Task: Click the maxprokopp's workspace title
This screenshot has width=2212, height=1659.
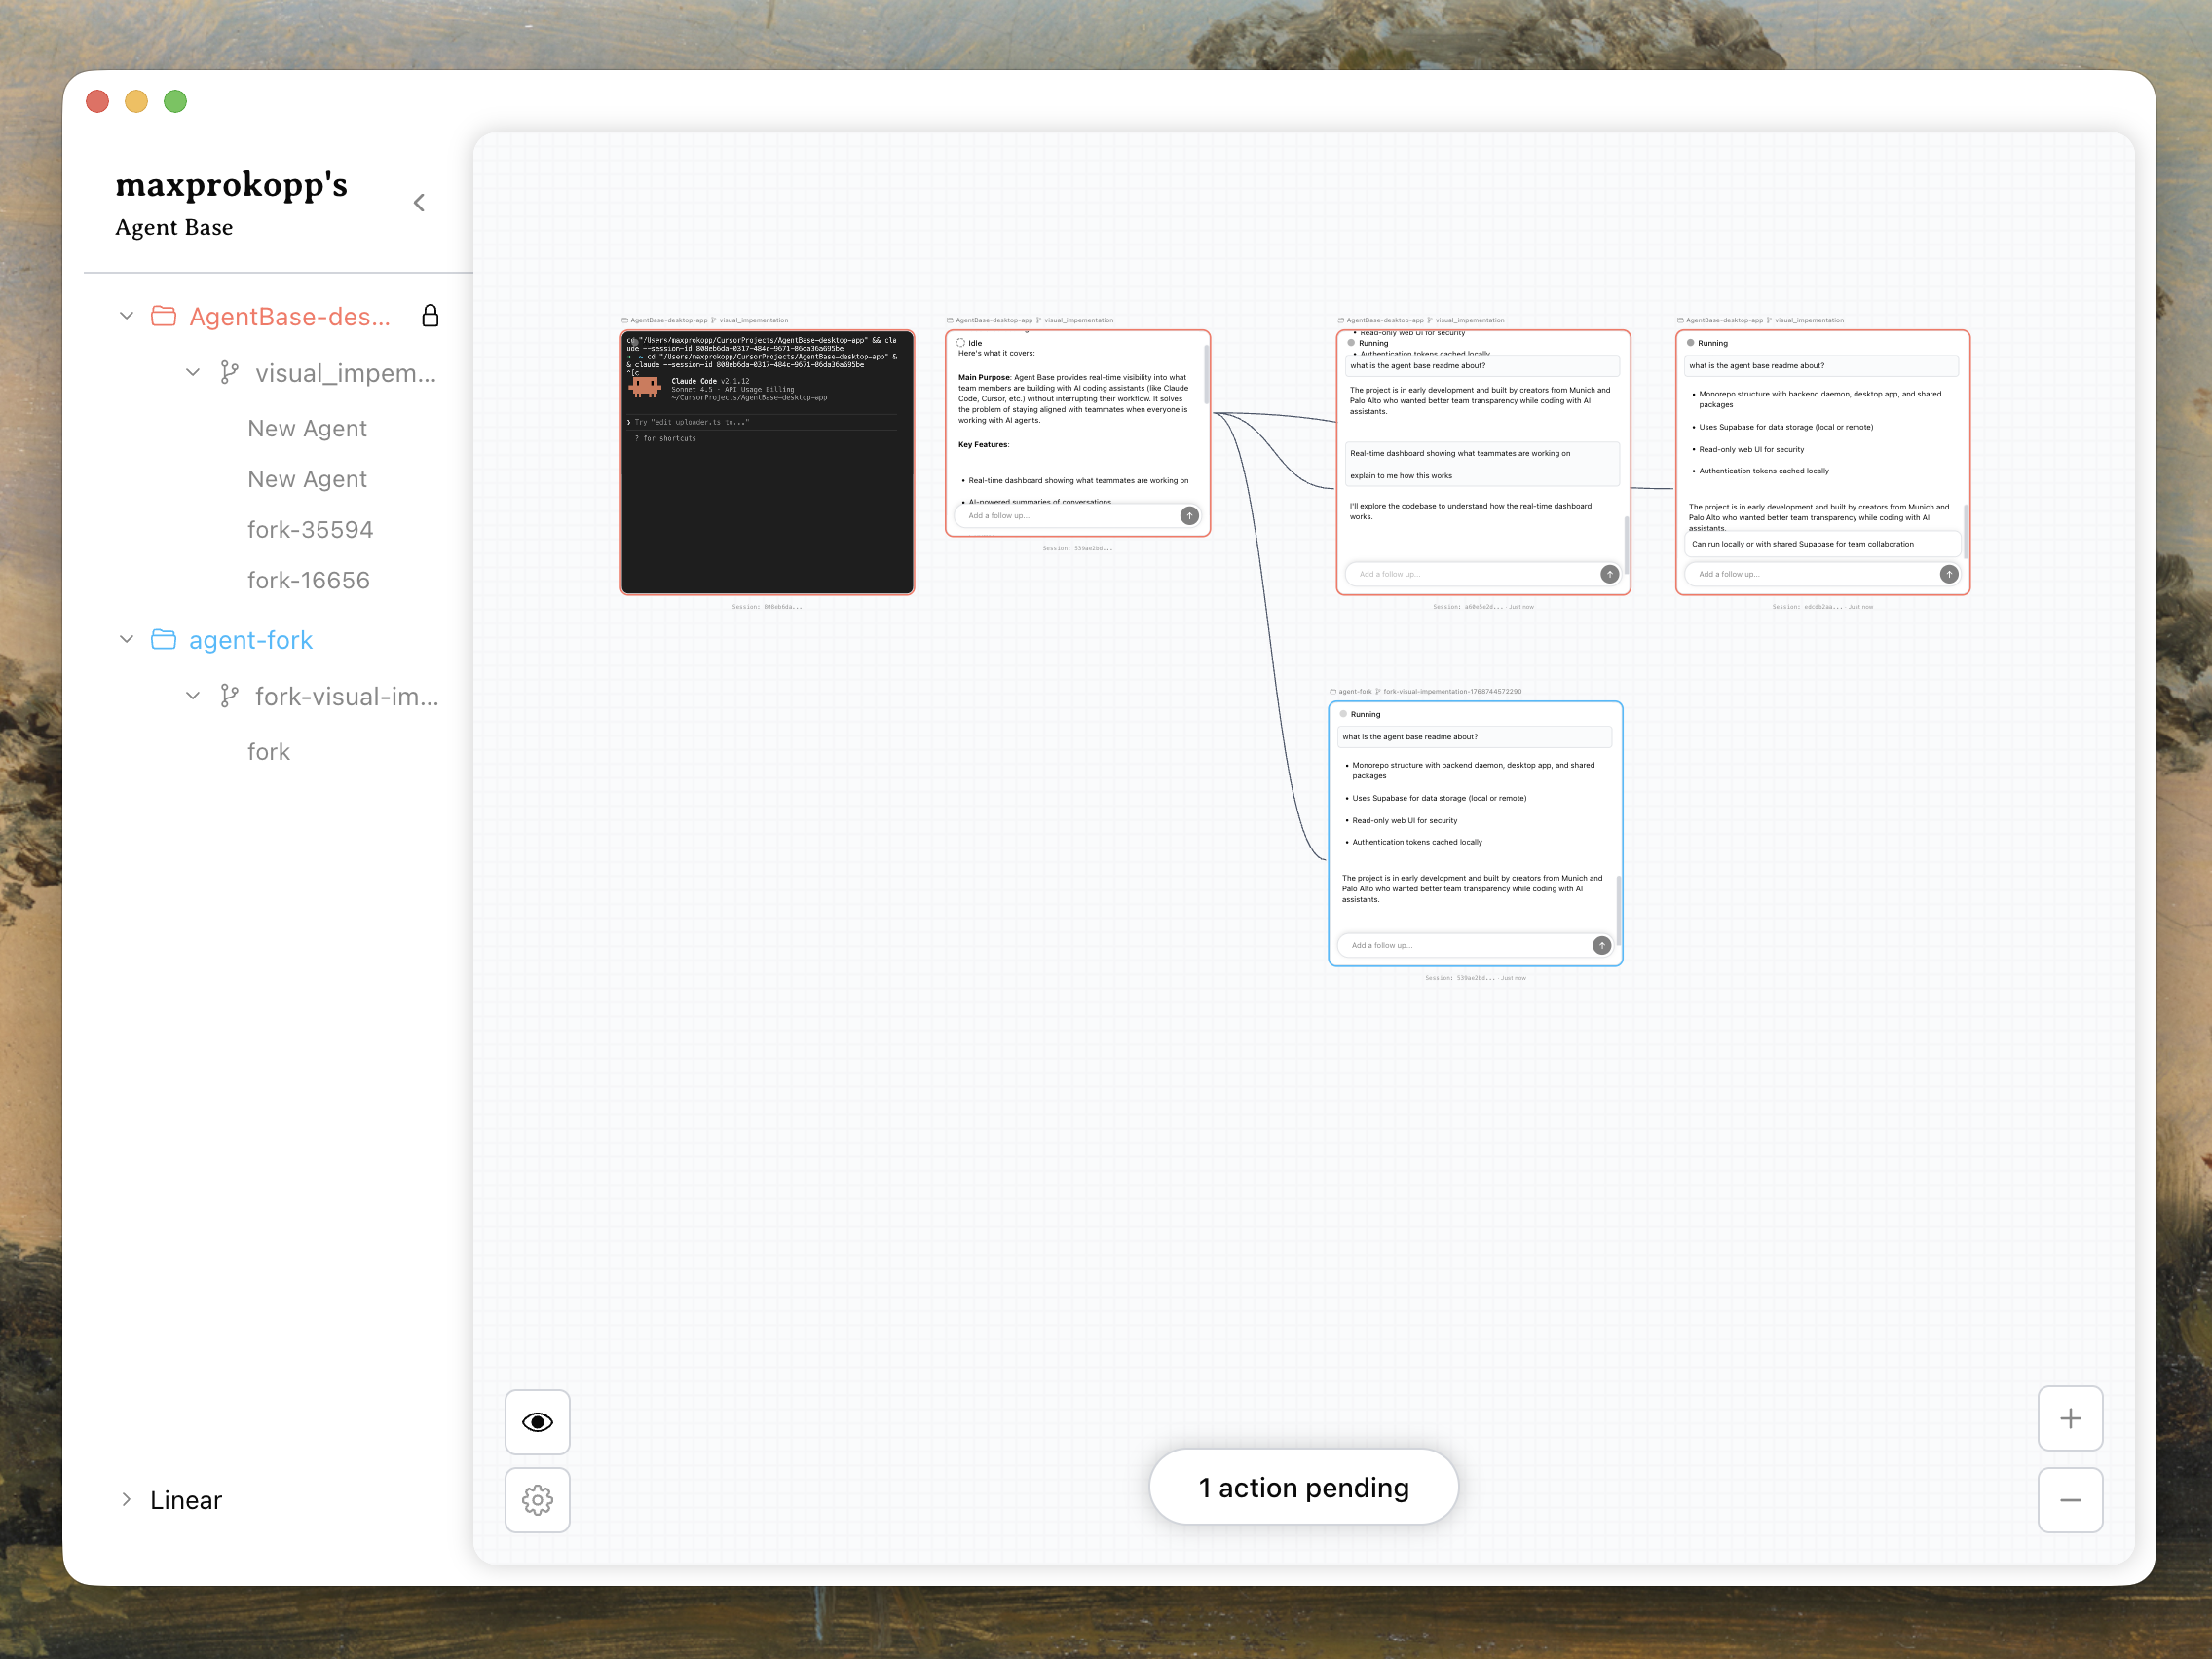Action: pyautogui.click(x=231, y=185)
